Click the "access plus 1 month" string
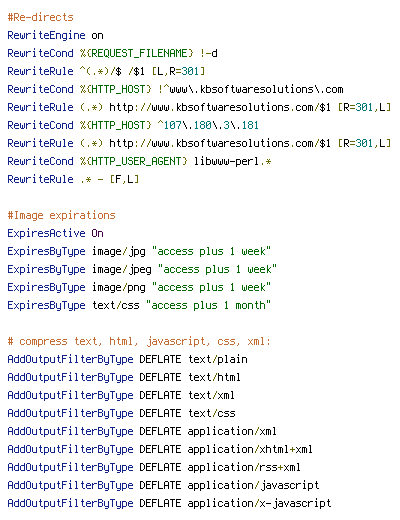 (x=208, y=305)
